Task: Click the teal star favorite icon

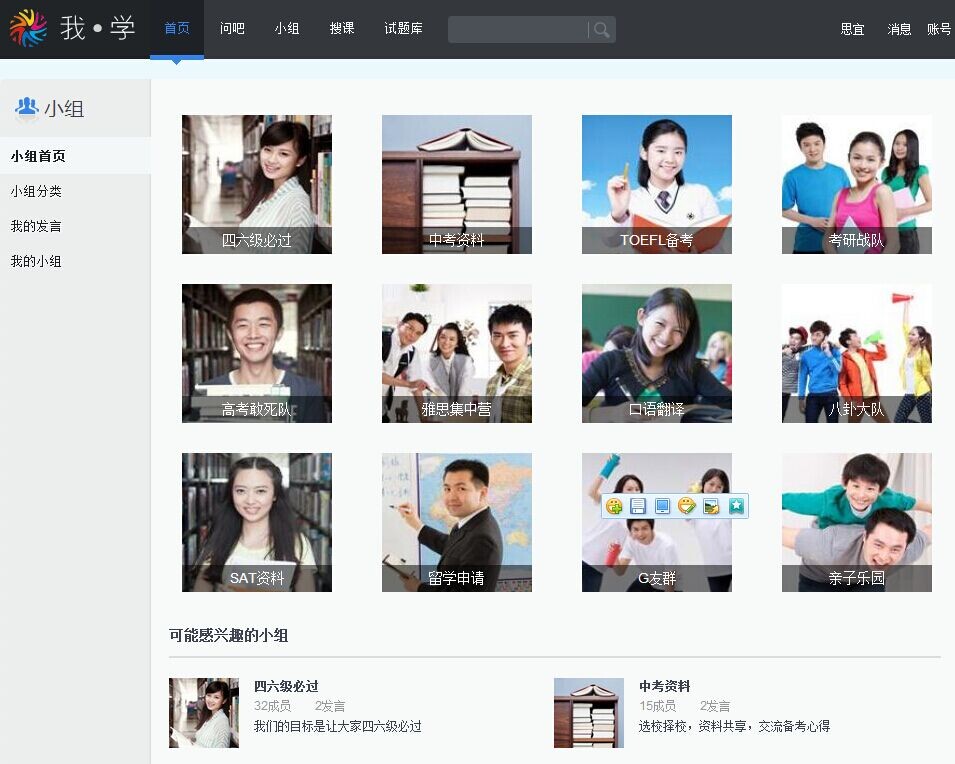Action: pyautogui.click(x=736, y=506)
